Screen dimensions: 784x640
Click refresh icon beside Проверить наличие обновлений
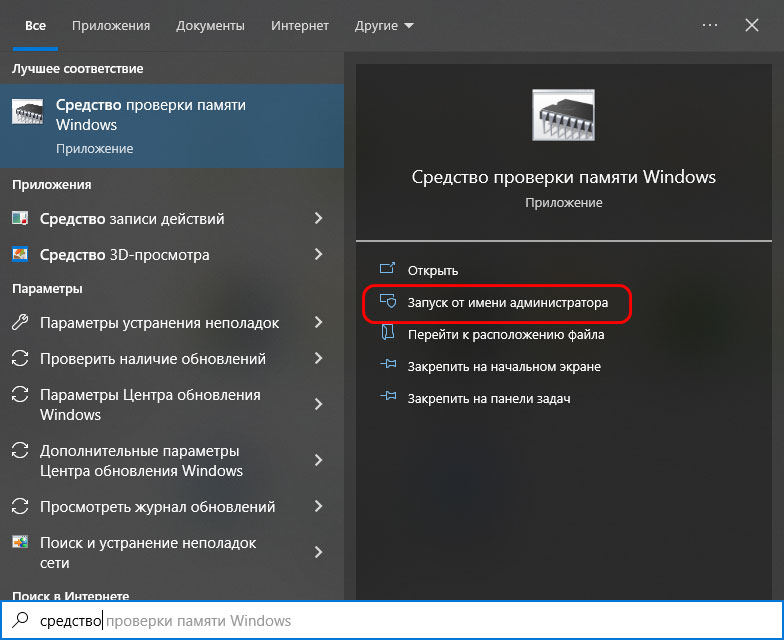tap(20, 358)
